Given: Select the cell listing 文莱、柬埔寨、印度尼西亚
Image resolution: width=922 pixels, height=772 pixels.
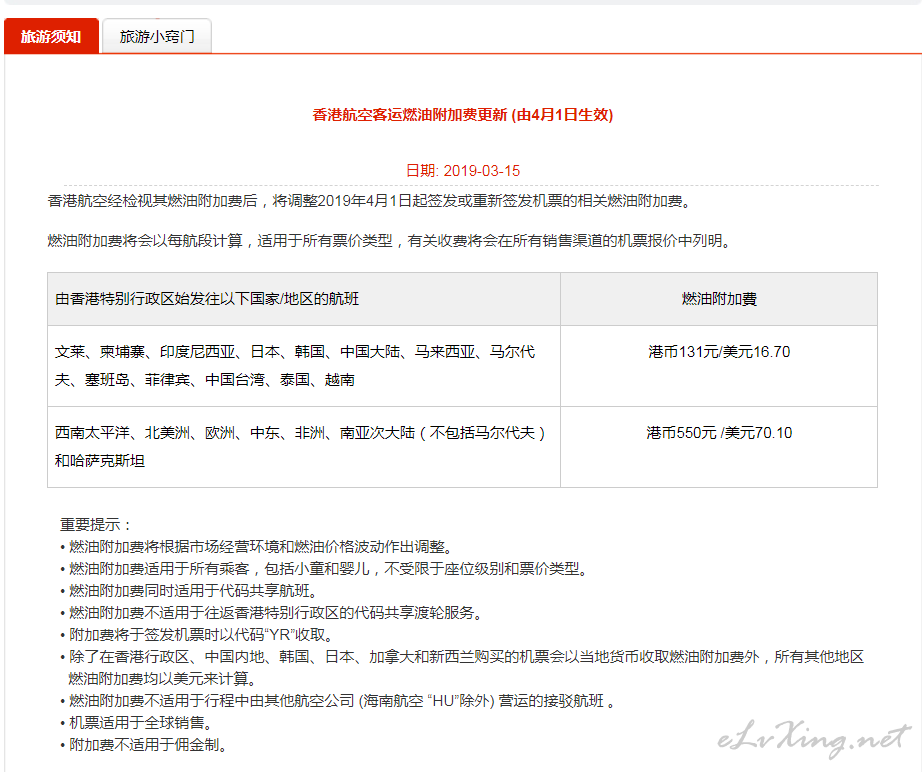Looking at the screenshot, I should pos(304,366).
